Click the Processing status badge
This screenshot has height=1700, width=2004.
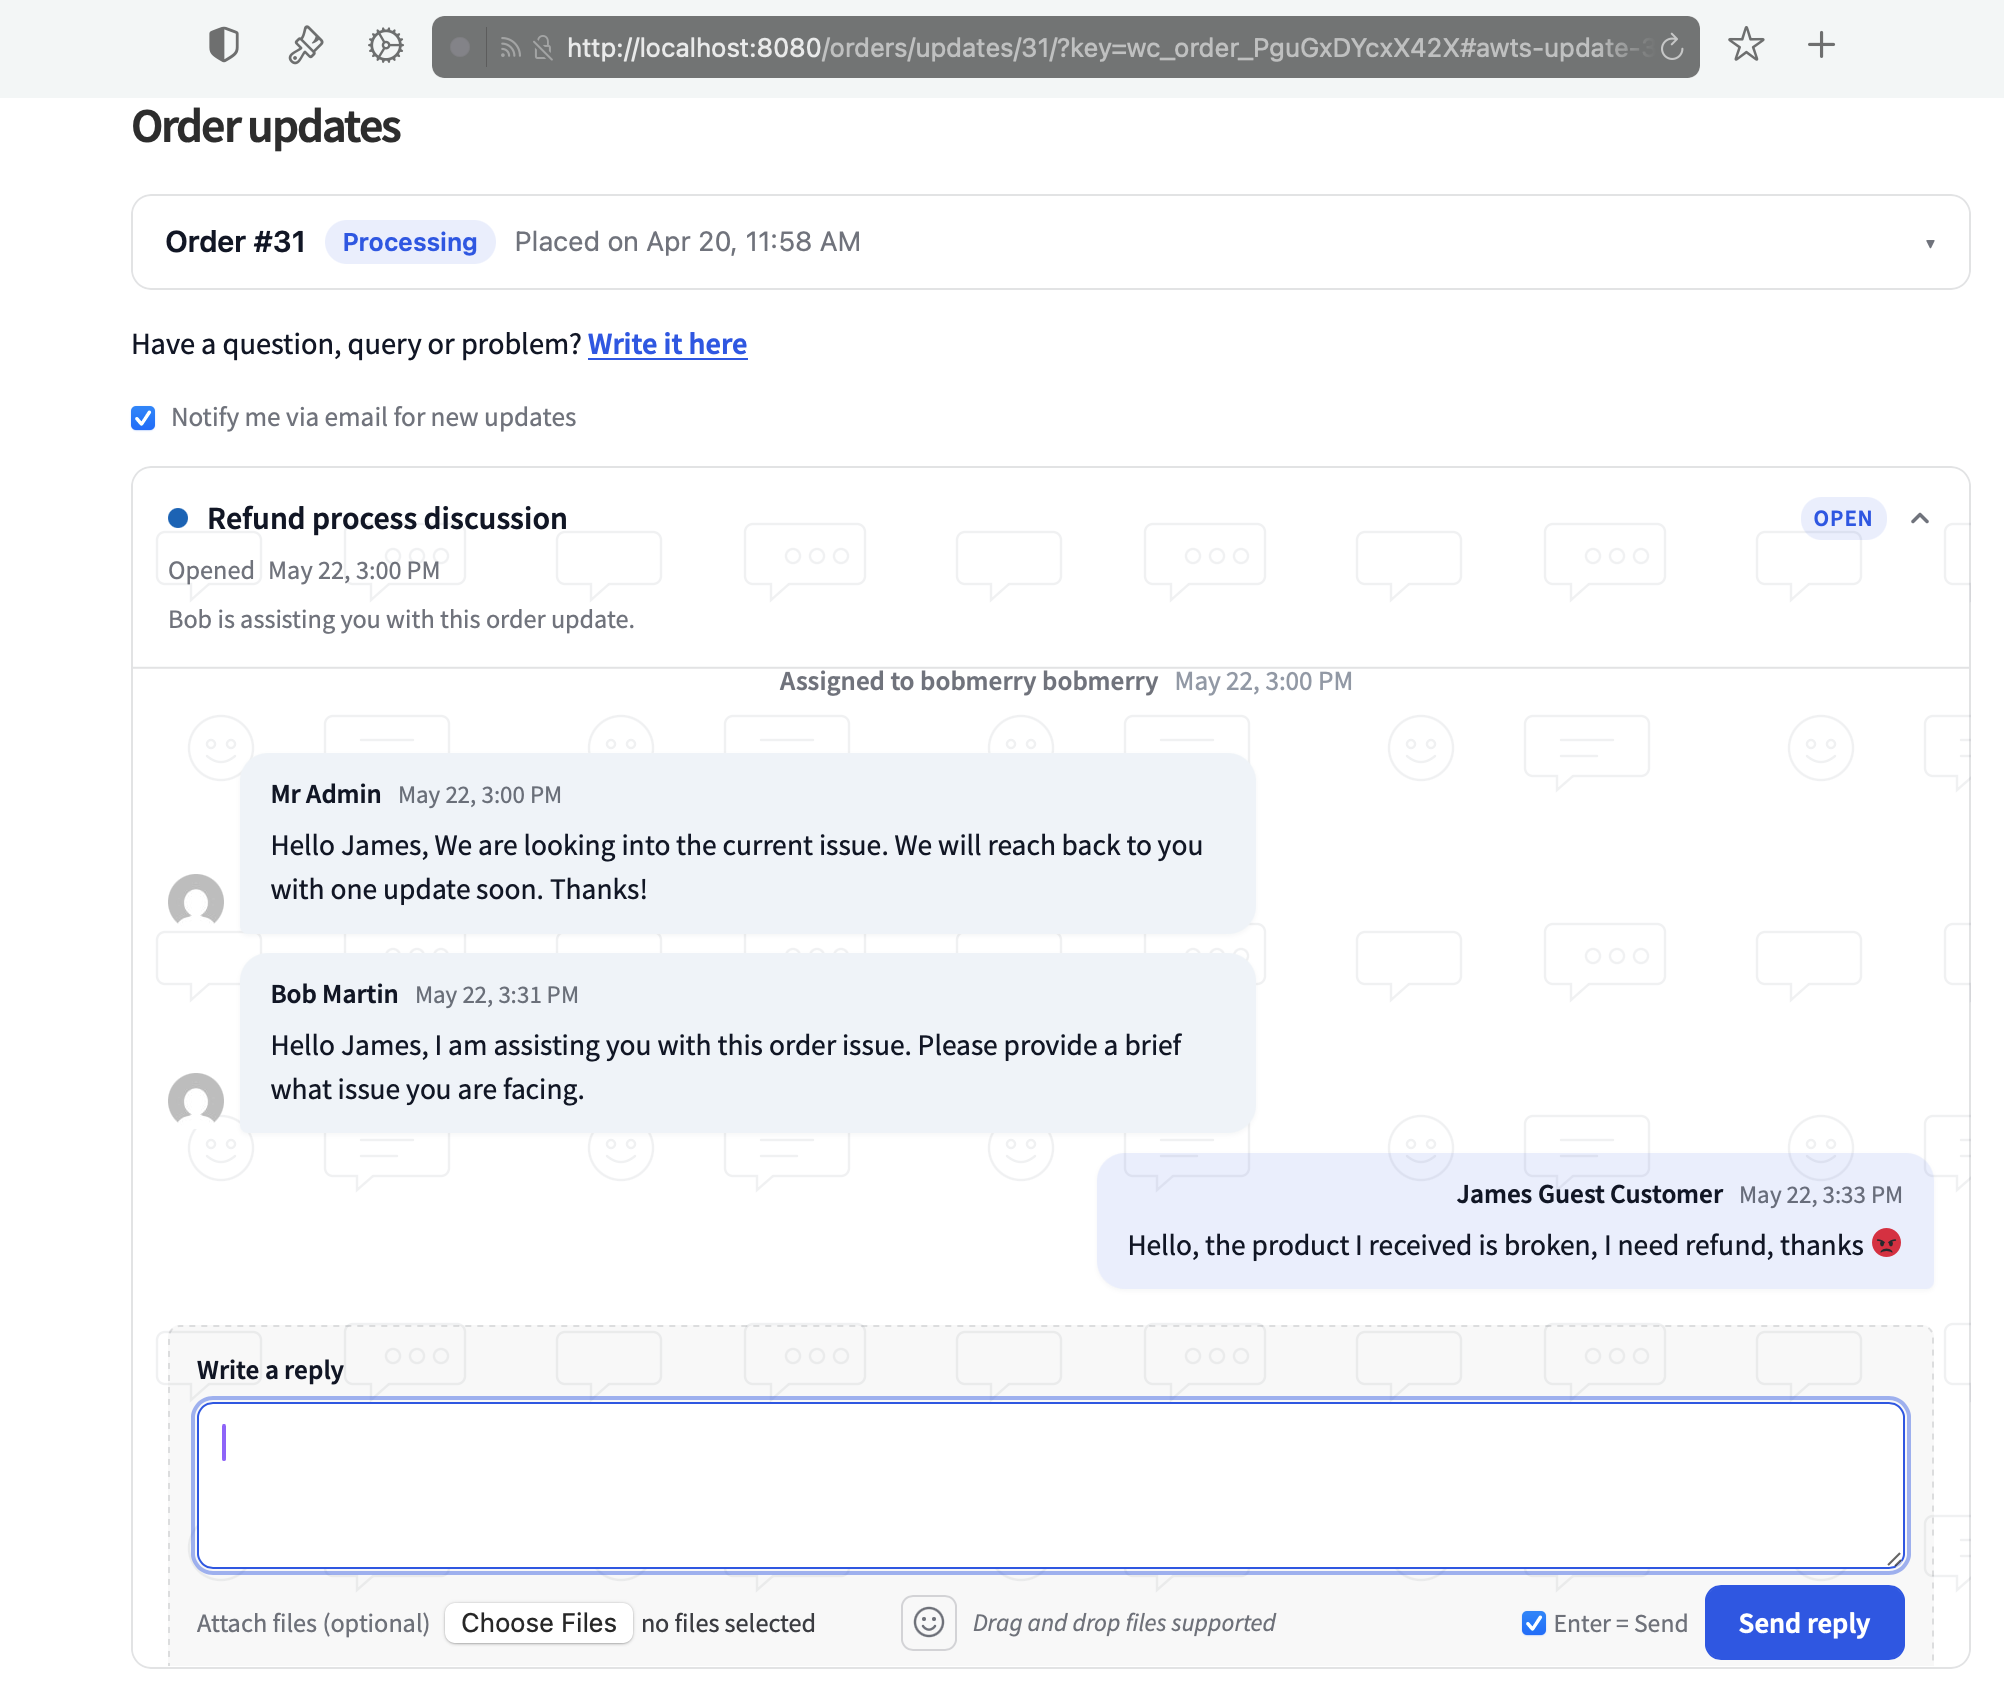[x=410, y=242]
